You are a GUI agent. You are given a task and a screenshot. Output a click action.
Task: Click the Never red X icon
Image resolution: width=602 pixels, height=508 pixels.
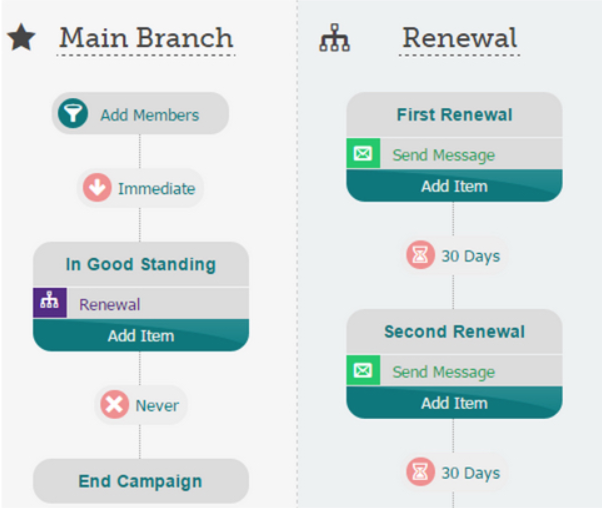click(114, 404)
